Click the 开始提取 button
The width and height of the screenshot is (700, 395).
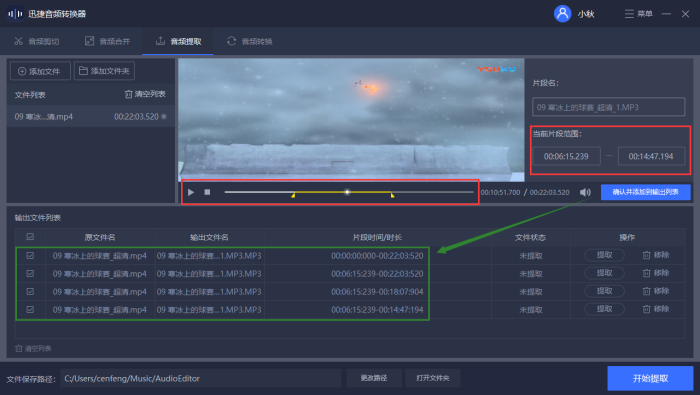pos(650,378)
